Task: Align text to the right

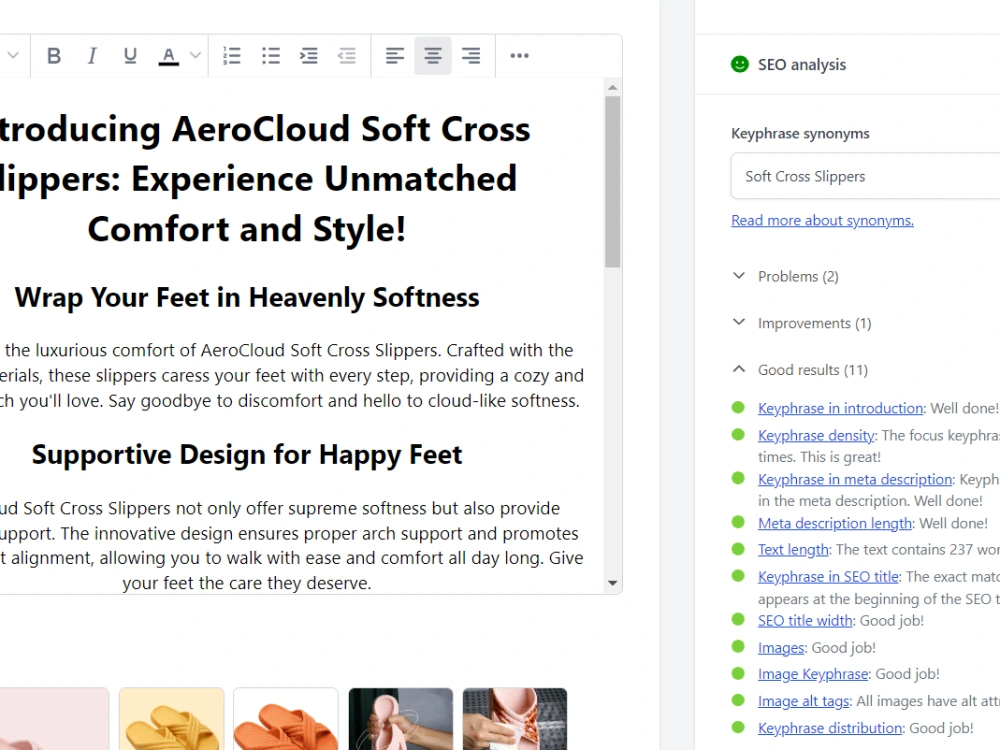Action: tap(471, 55)
